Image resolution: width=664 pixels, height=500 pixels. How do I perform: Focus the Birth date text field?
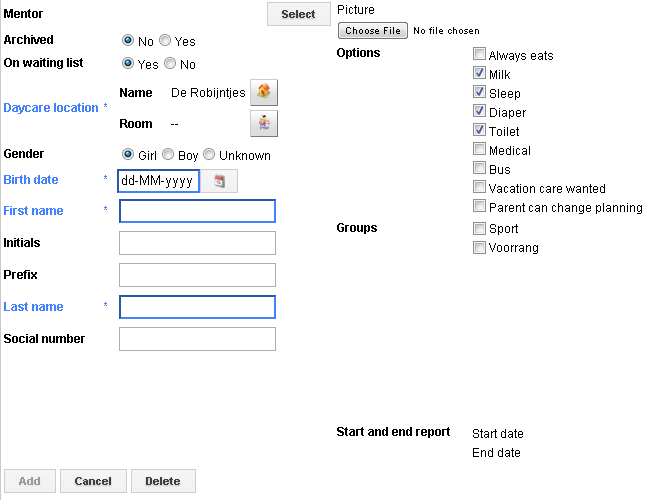click(158, 181)
